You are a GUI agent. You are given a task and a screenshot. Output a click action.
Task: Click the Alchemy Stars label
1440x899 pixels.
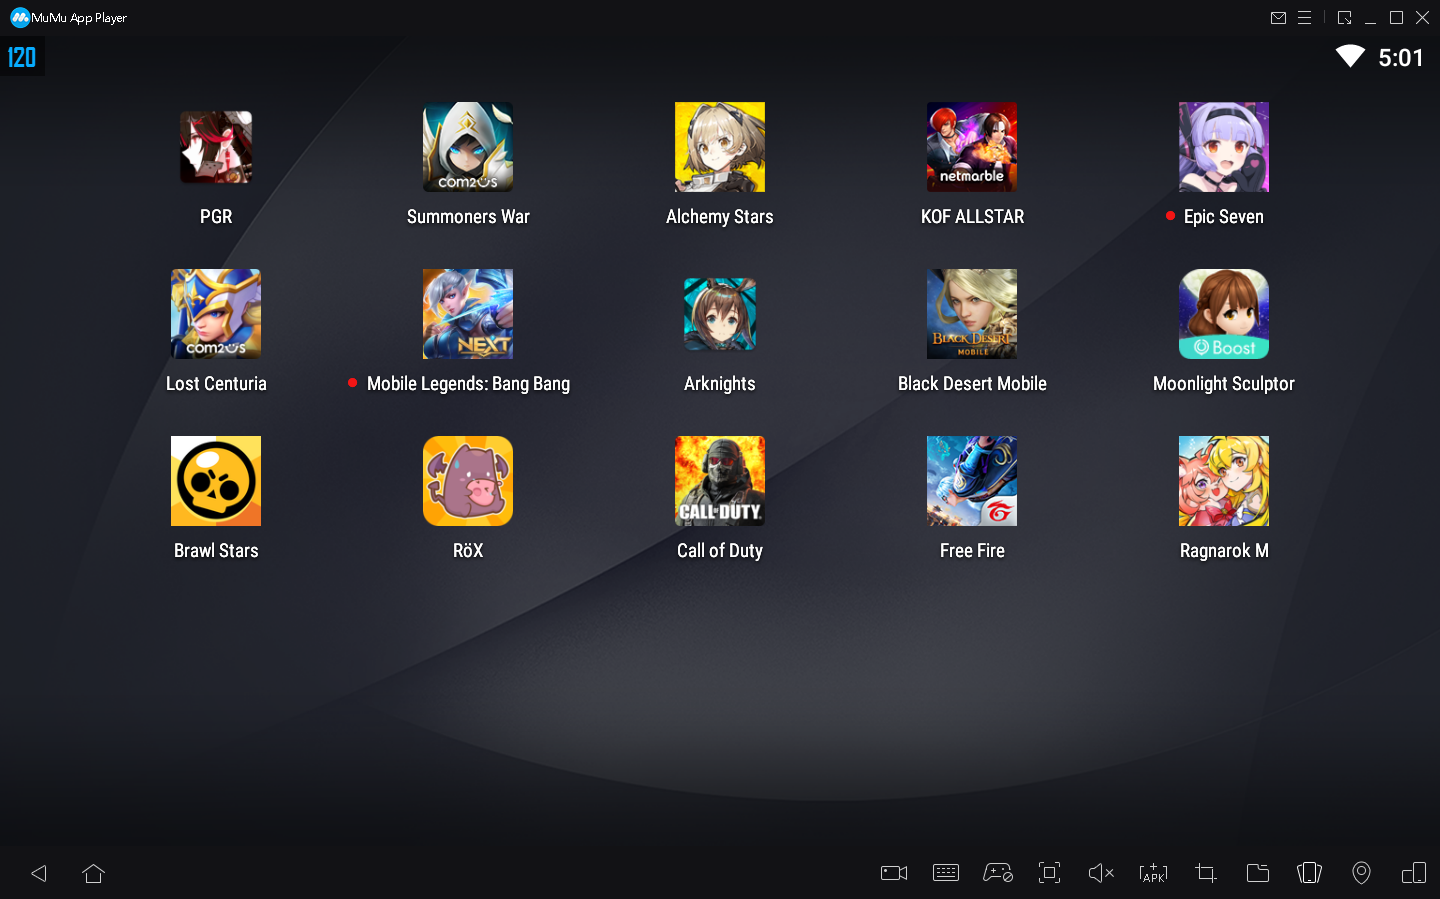[x=720, y=217]
